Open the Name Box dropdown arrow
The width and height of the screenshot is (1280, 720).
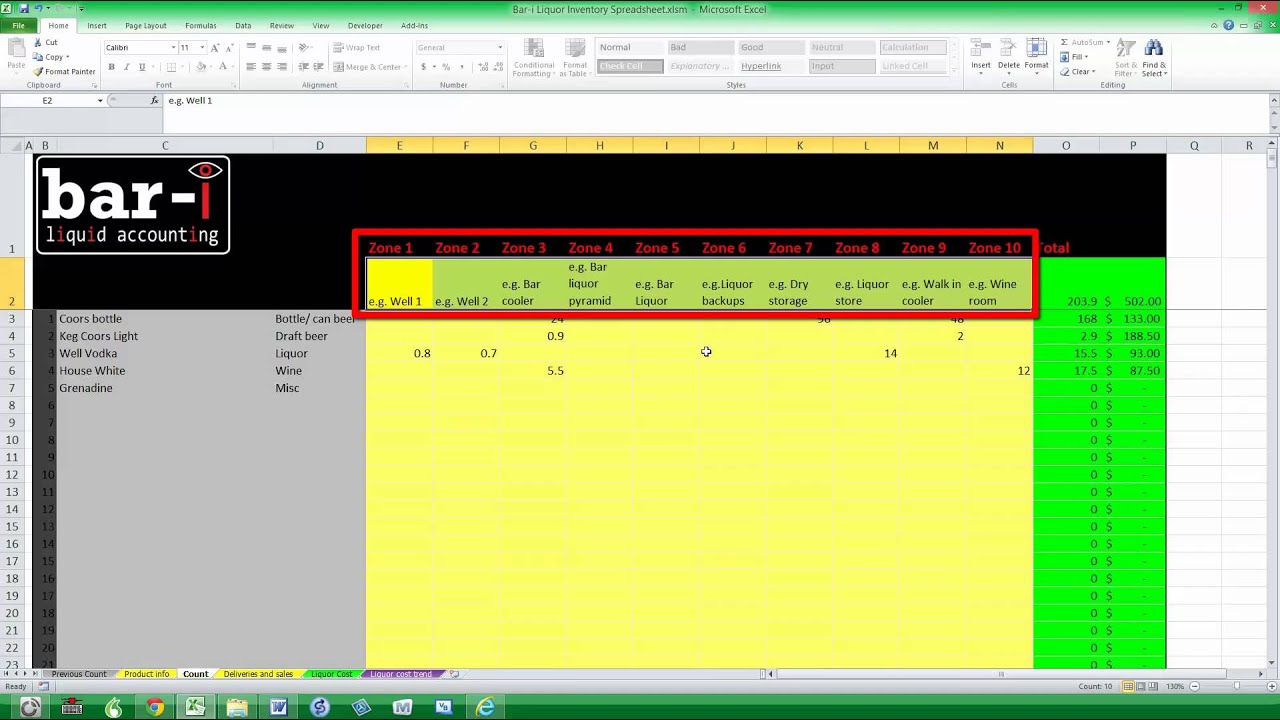click(99, 101)
